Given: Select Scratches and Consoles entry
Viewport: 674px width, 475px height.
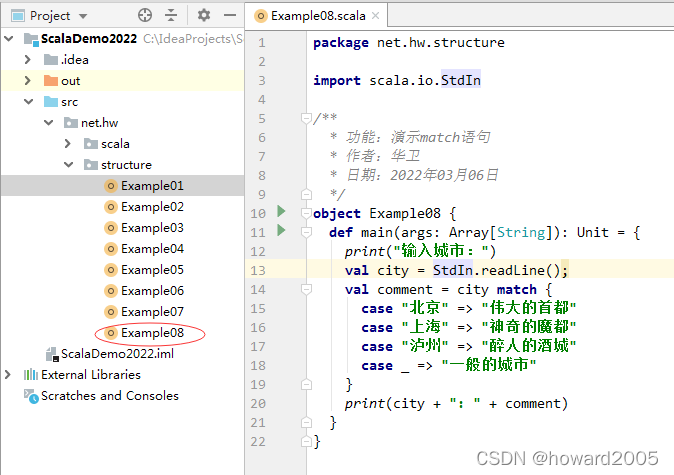Looking at the screenshot, I should (x=110, y=395).
